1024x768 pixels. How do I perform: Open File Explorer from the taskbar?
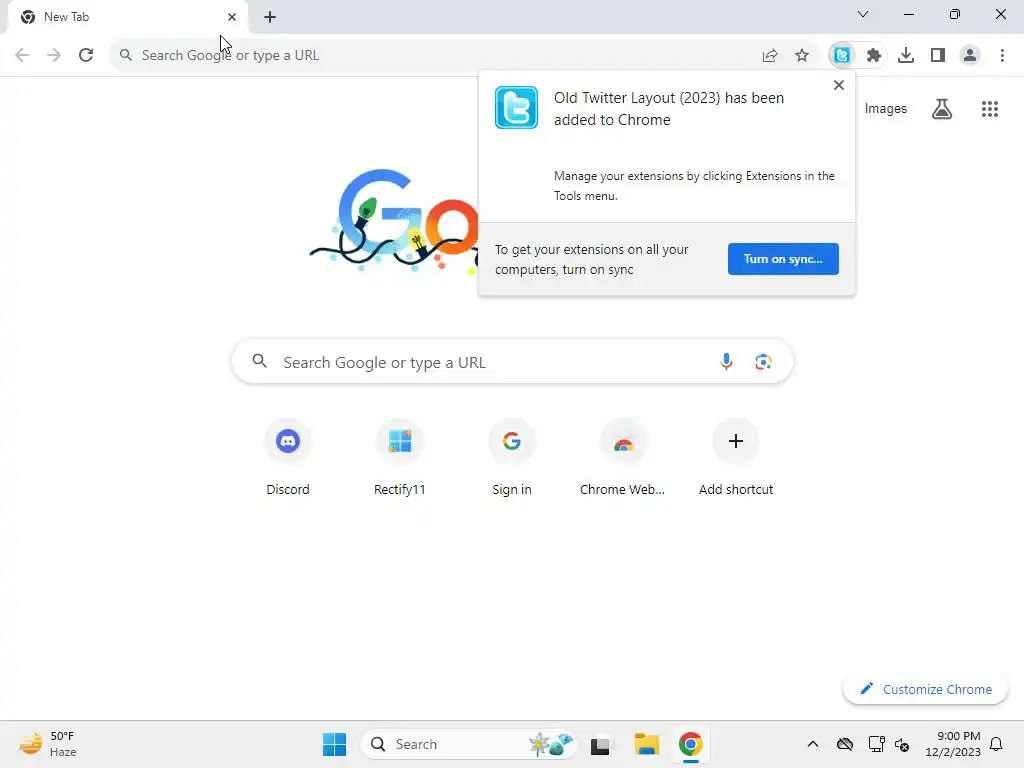tap(647, 744)
